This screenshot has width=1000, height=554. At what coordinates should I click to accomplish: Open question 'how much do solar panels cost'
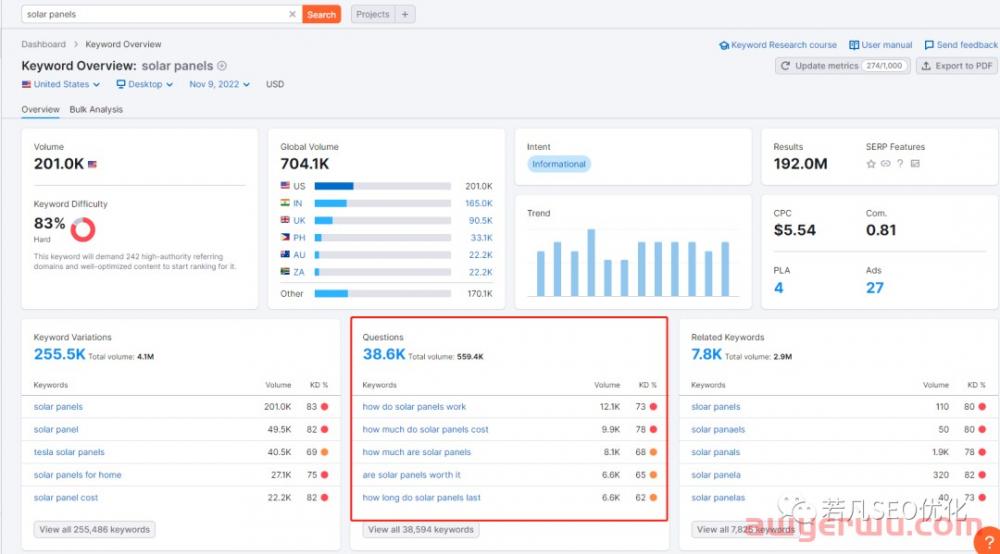tap(425, 430)
